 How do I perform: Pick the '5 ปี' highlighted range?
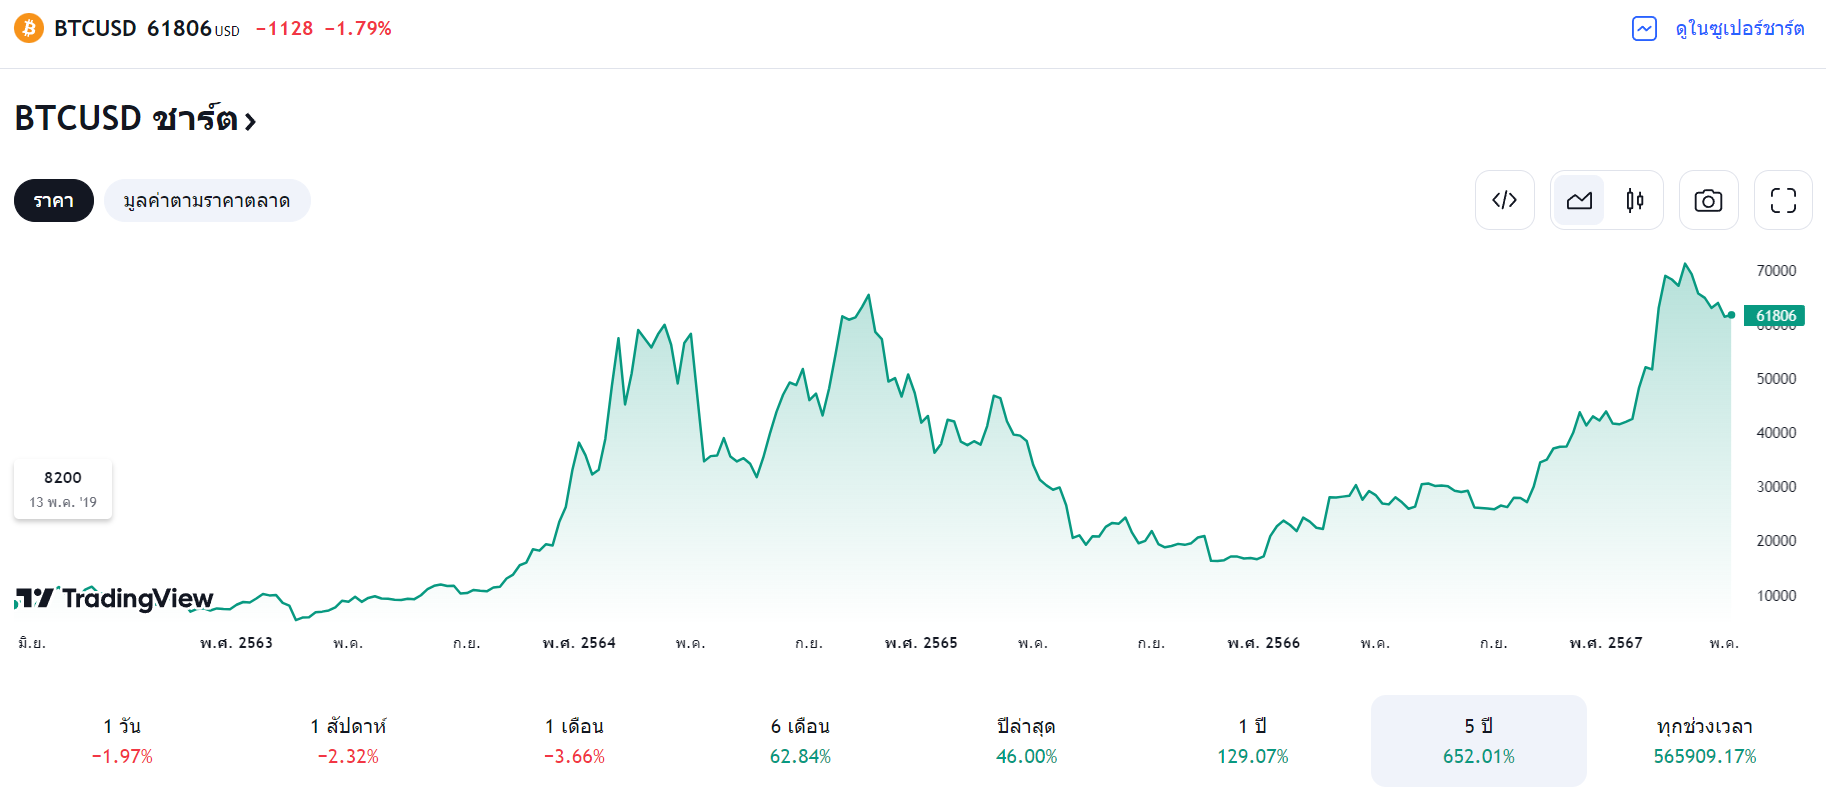(1478, 740)
